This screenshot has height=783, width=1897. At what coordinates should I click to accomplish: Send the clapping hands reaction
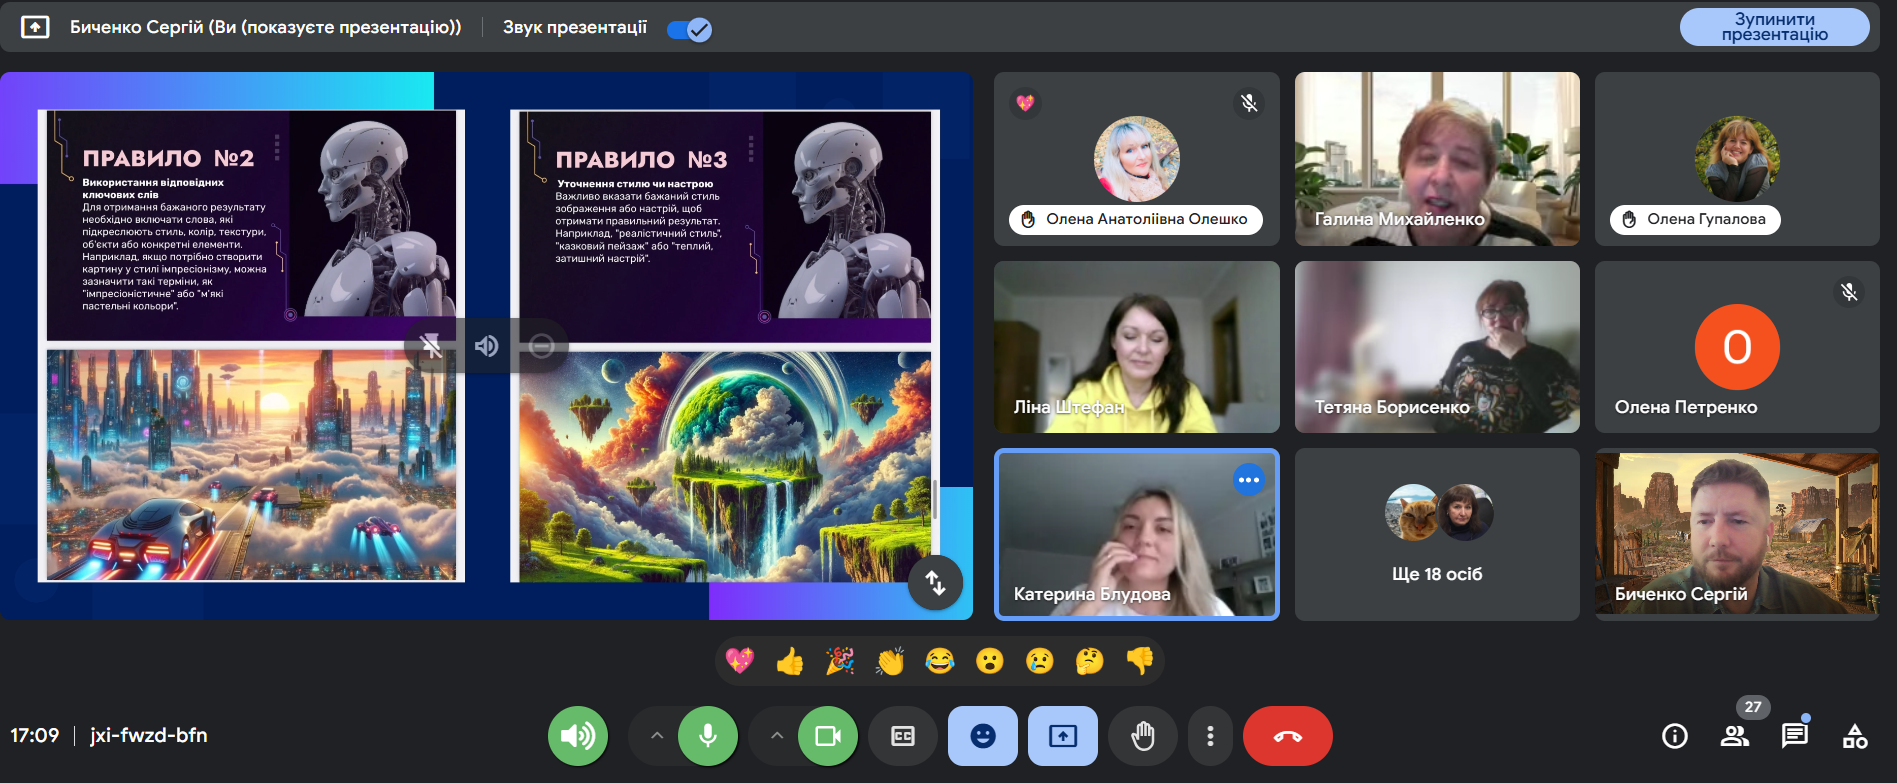(889, 661)
